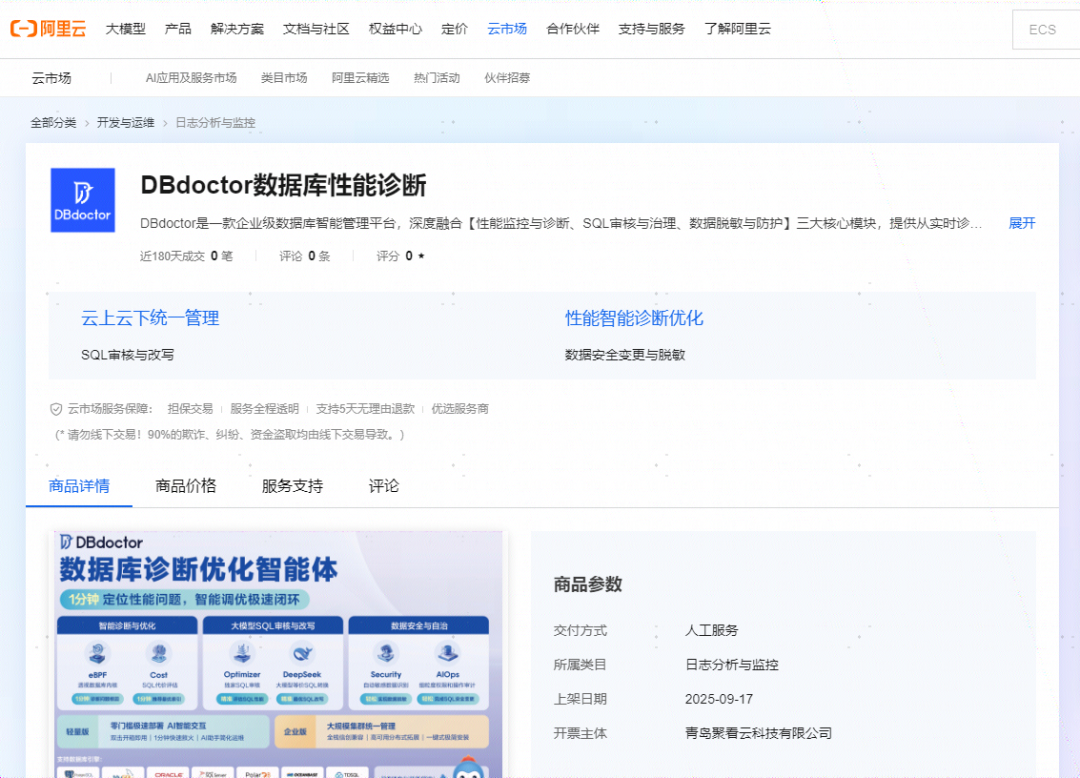
Task: Open 阿里云精选
Action: tap(360, 78)
